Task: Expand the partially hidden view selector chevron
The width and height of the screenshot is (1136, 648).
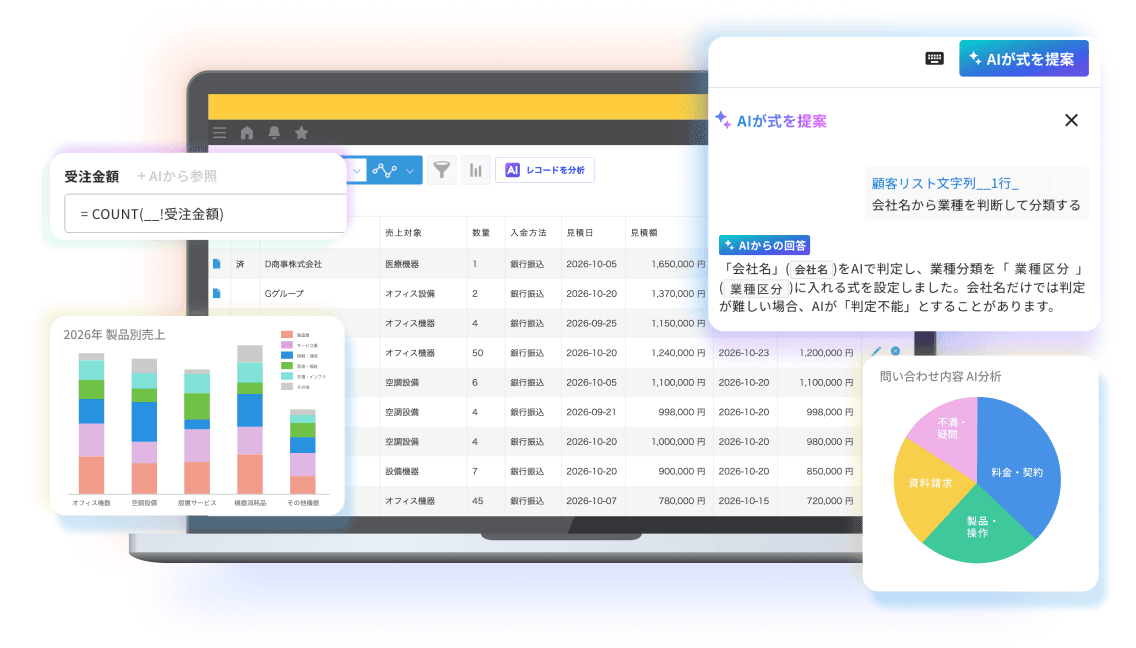Action: [356, 171]
